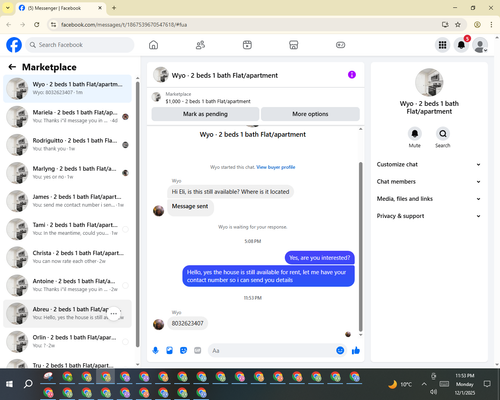Screen dimensions: 500x400
Task: Bookmark this page with the star icon
Action: coord(458,25)
